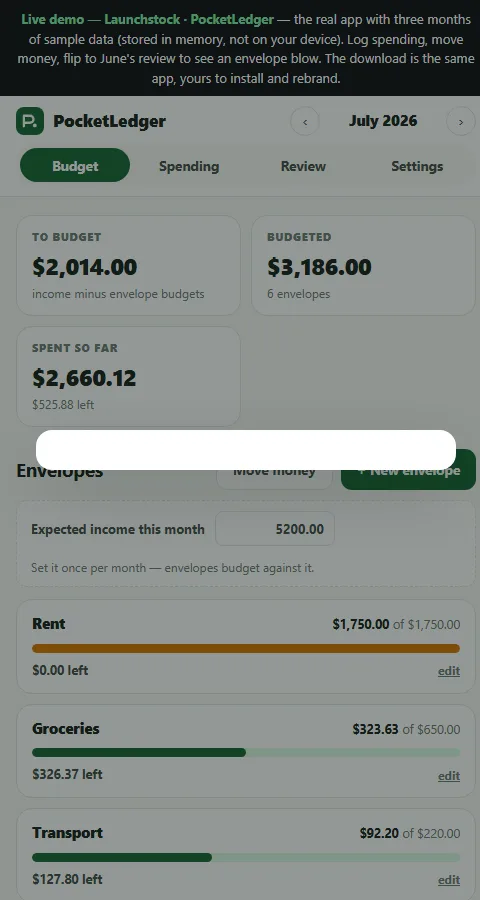Click the July 2026 month label
The width and height of the screenshot is (480, 900).
pos(383,121)
